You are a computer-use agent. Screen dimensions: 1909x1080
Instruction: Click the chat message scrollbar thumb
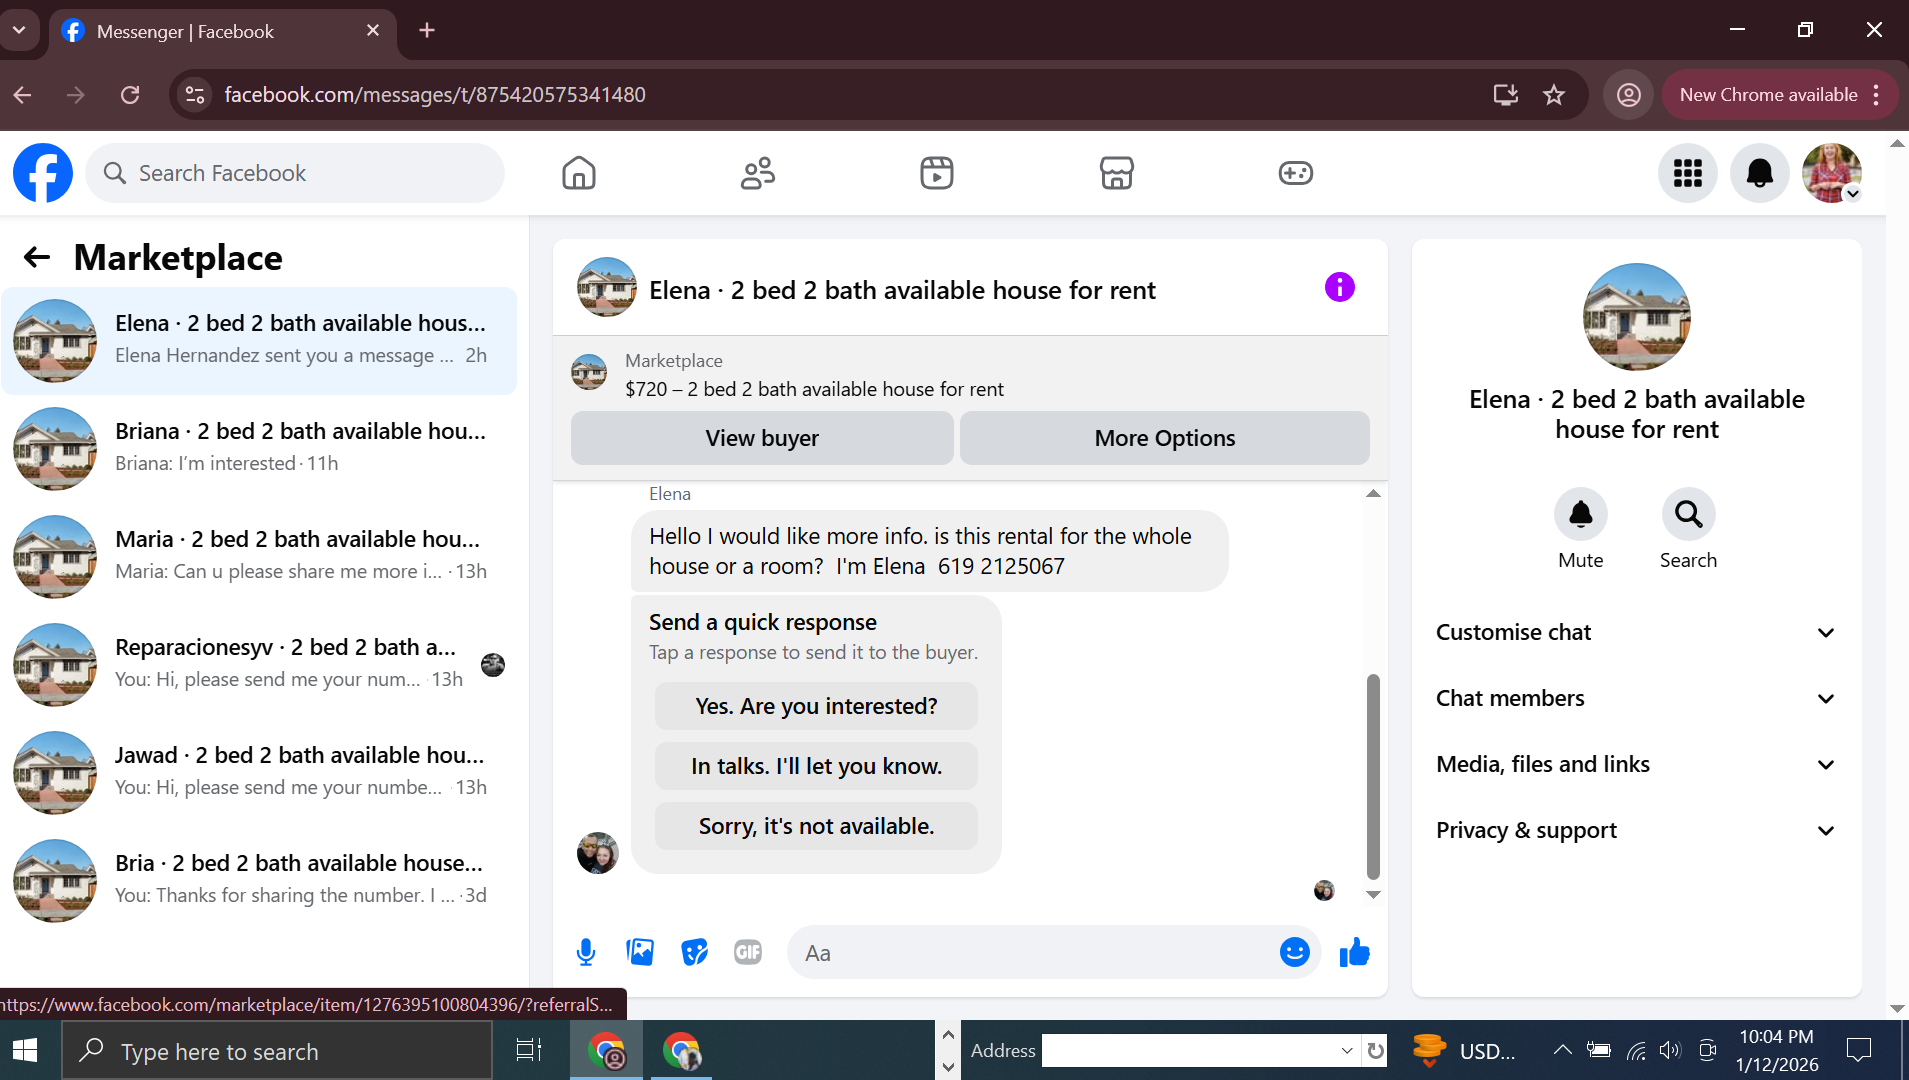[x=1373, y=776]
